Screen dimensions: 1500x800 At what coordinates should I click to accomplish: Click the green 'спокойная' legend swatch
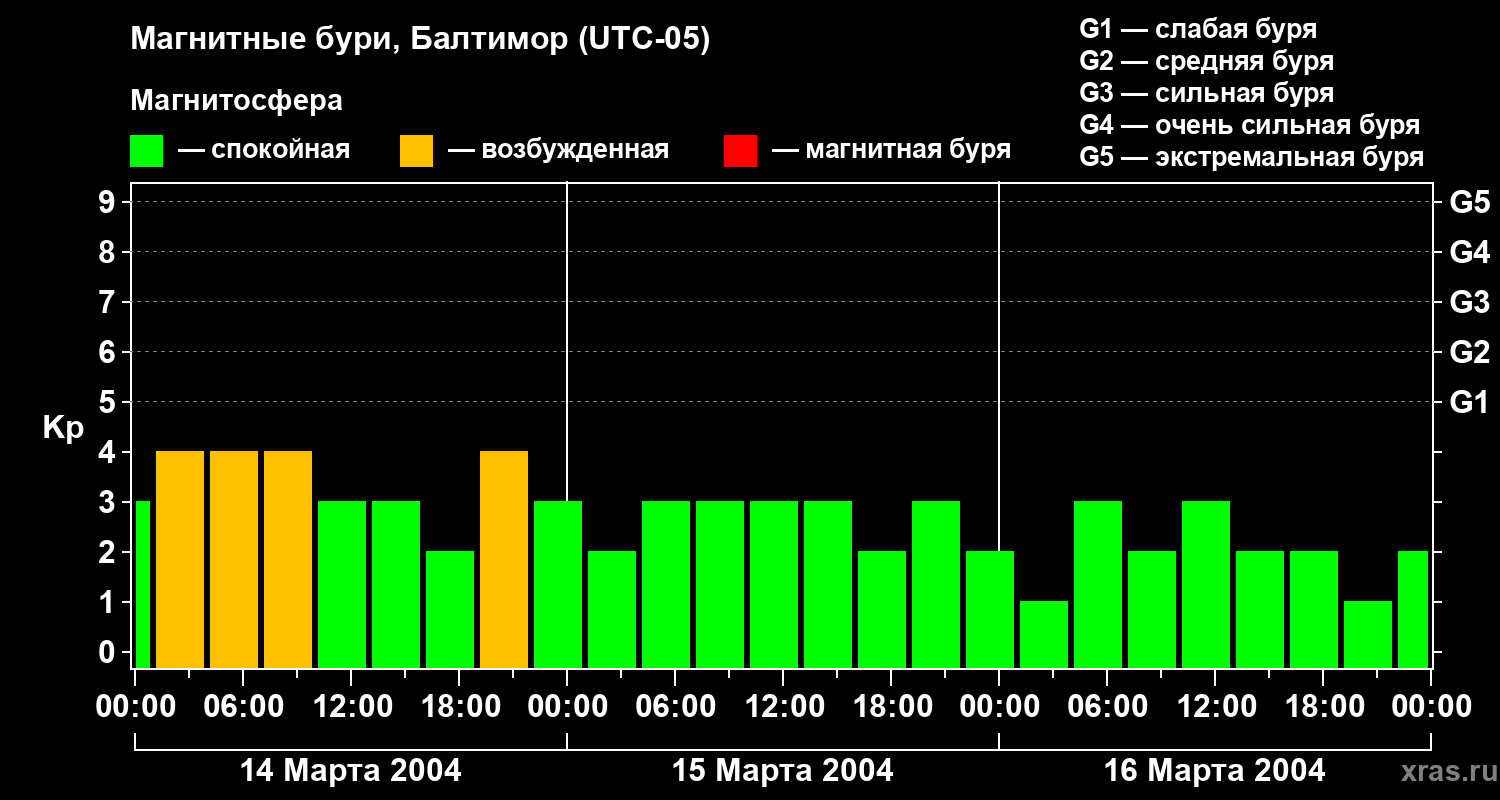(x=146, y=151)
